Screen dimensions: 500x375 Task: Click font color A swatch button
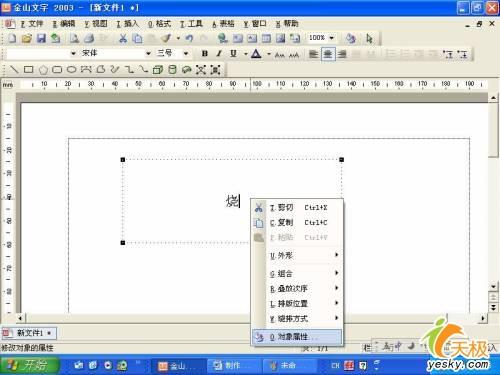256,54
